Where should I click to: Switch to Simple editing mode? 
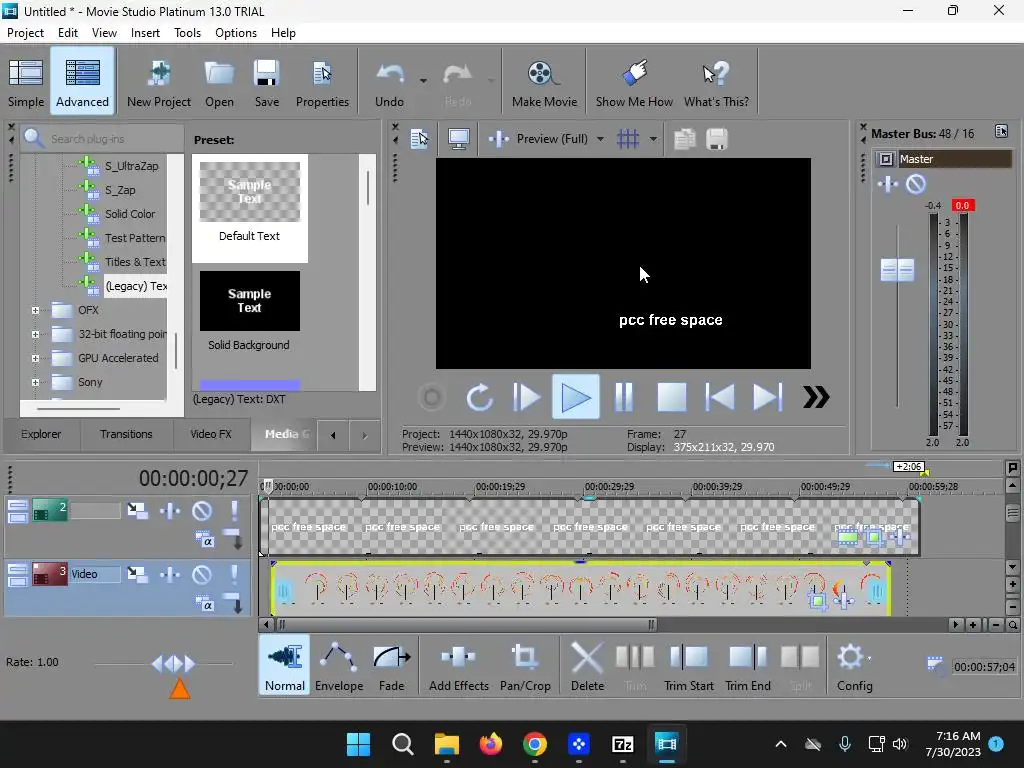coord(25,82)
